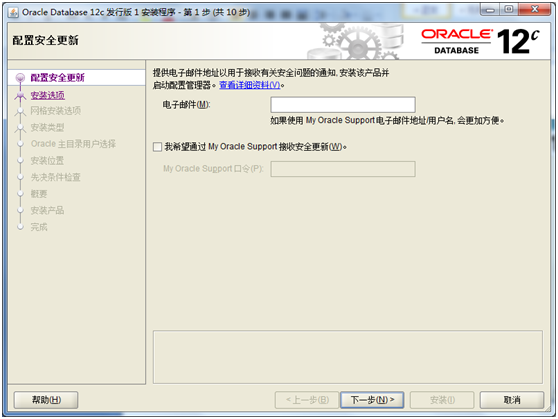
Task: Click the step bullet beside 安装选项
Action: 20,95
